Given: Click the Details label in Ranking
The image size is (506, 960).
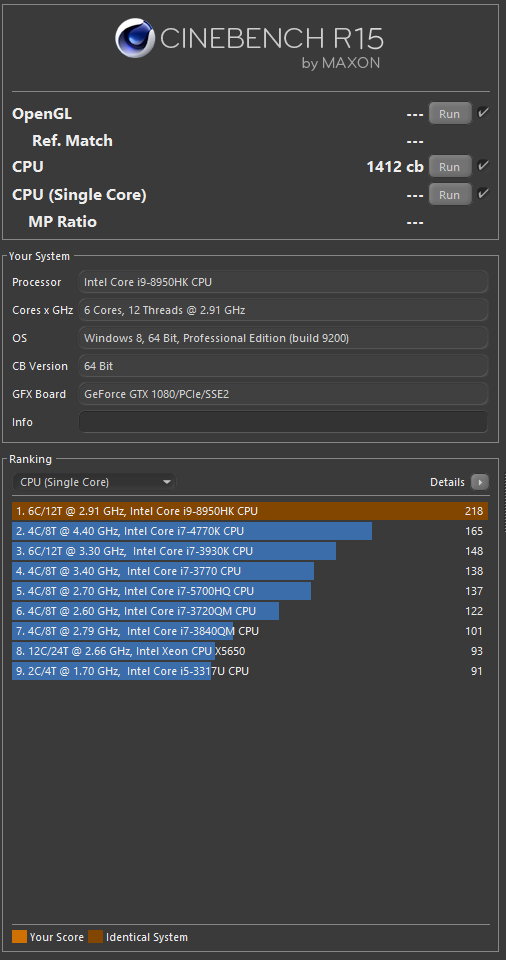Looking at the screenshot, I should pyautogui.click(x=447, y=482).
